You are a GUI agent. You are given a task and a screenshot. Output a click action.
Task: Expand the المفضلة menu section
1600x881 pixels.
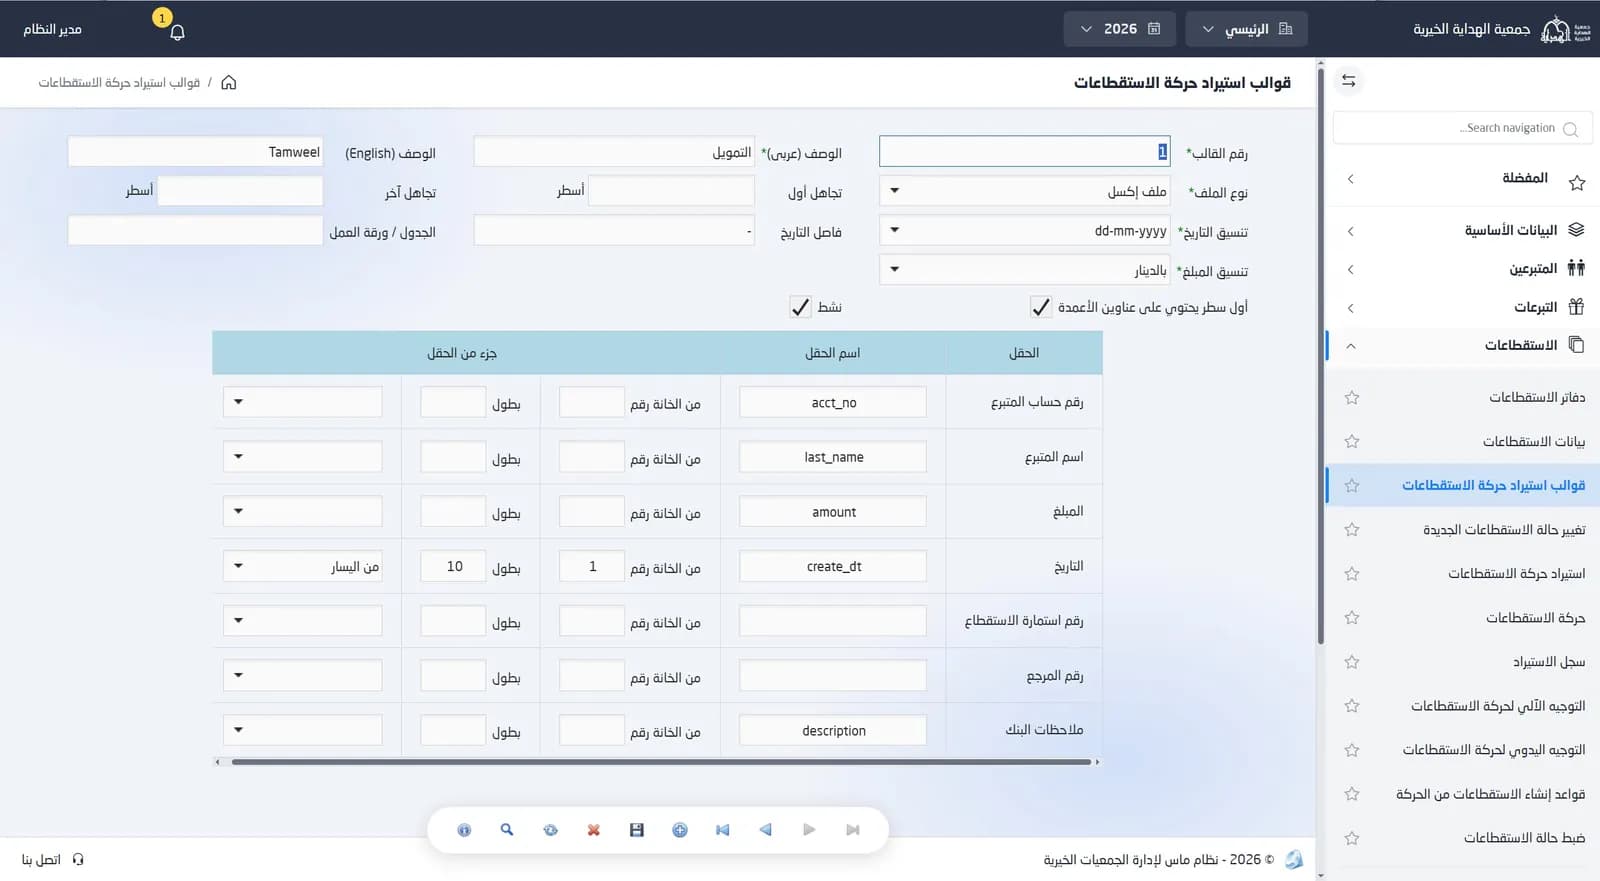coord(1463,178)
